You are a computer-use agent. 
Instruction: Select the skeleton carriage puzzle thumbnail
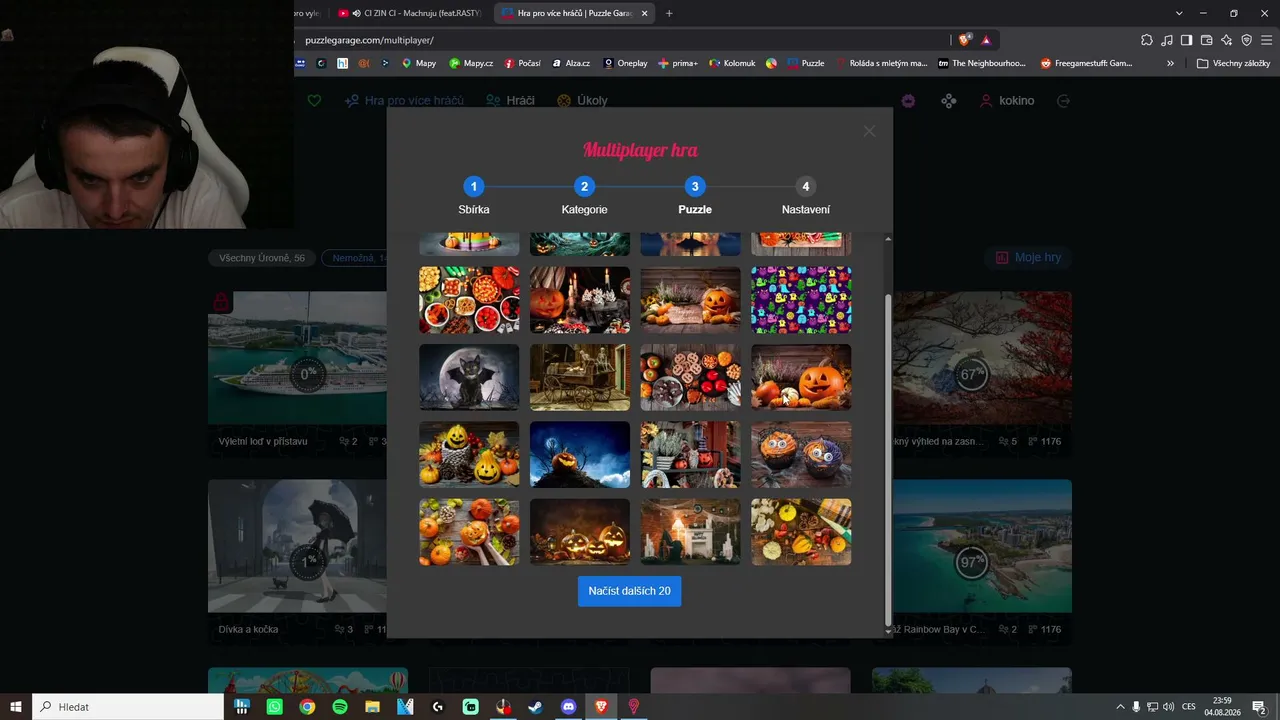pyautogui.click(x=580, y=377)
